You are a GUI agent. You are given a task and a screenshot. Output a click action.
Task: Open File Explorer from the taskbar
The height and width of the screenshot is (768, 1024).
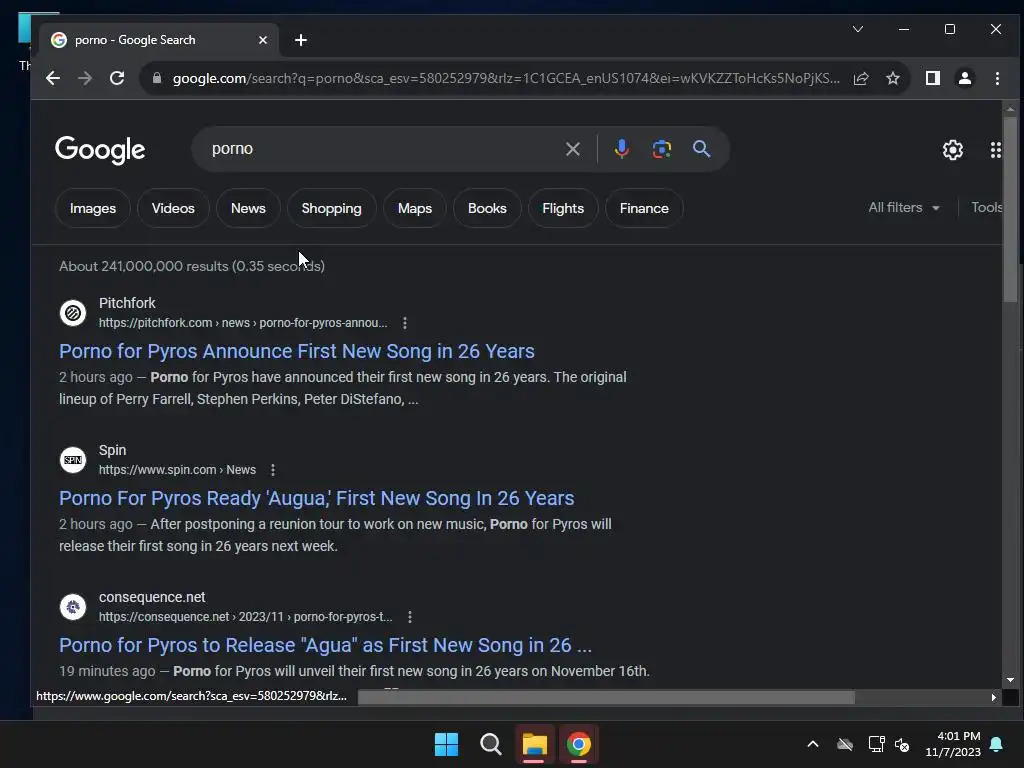tap(534, 744)
